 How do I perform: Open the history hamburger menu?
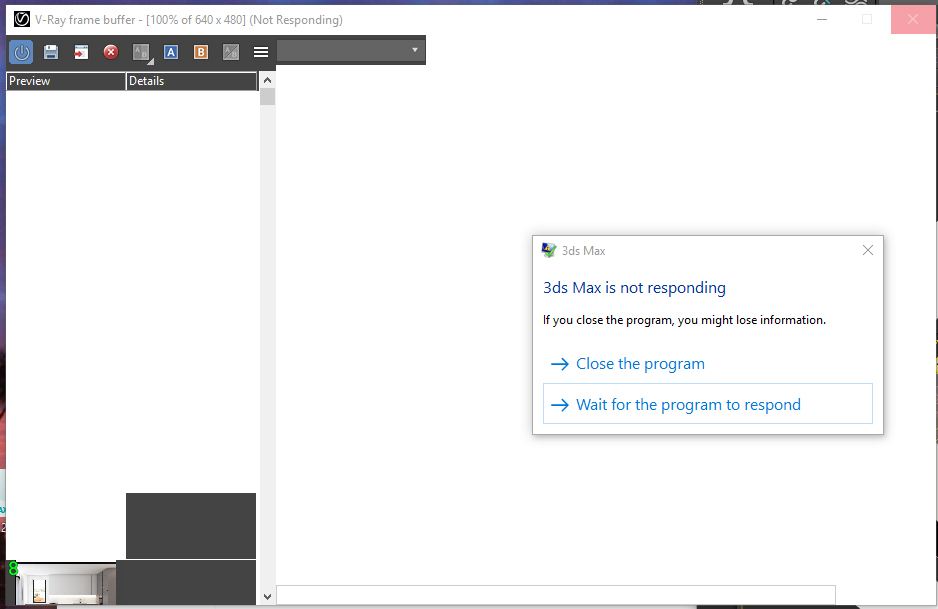261,52
